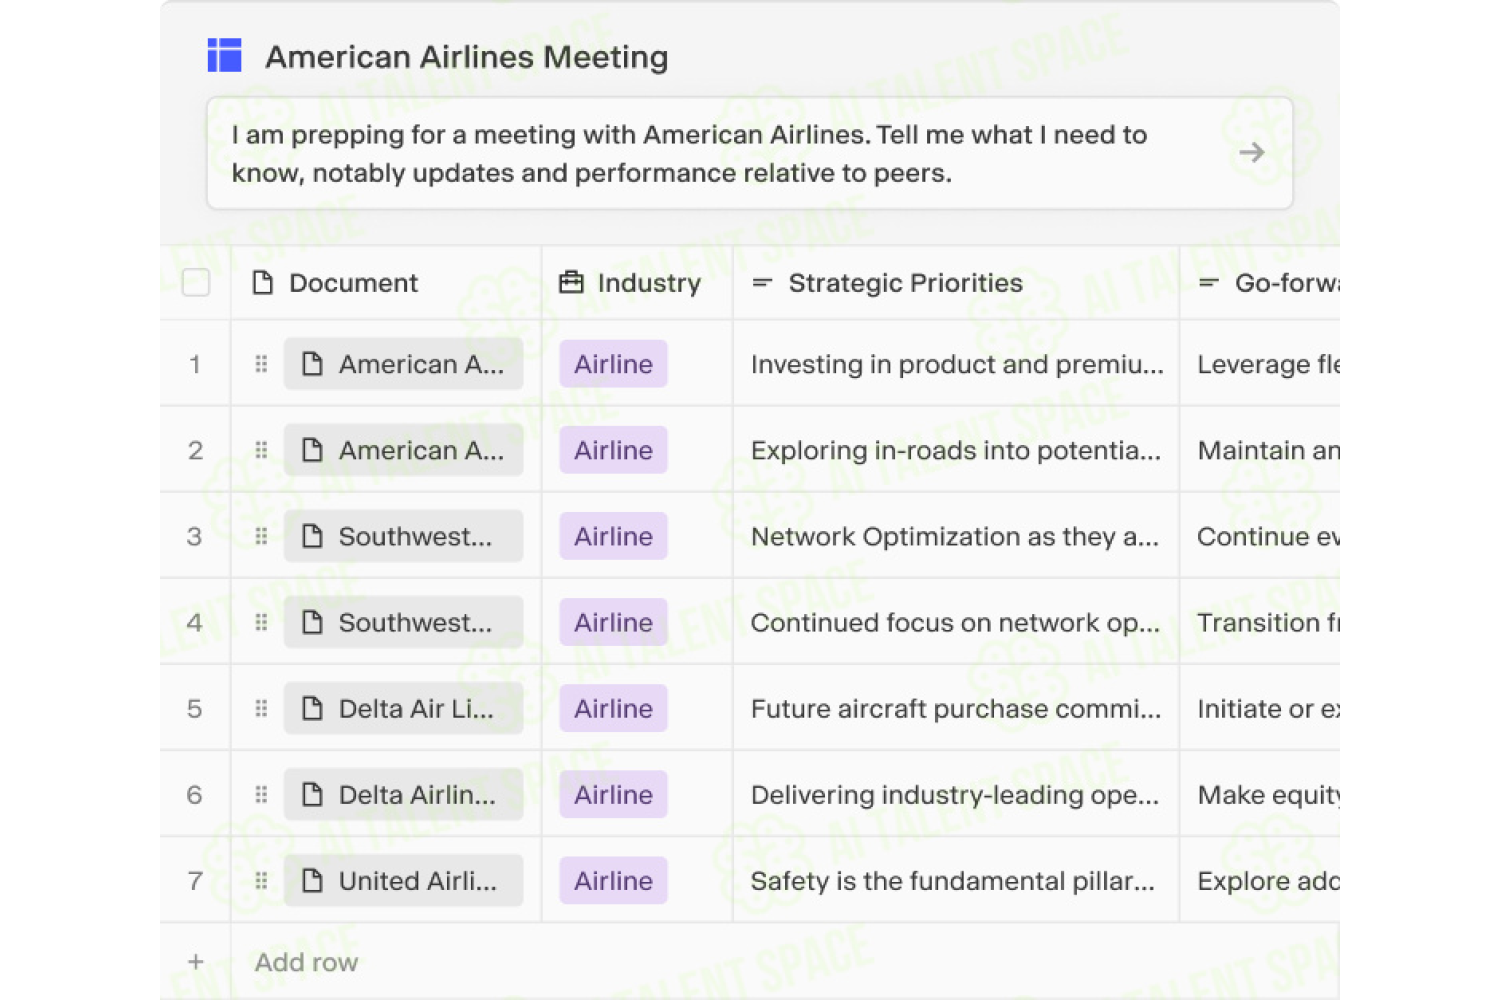Click the blue table icon beside the title
This screenshot has height=1000, width=1500.
pos(224,56)
